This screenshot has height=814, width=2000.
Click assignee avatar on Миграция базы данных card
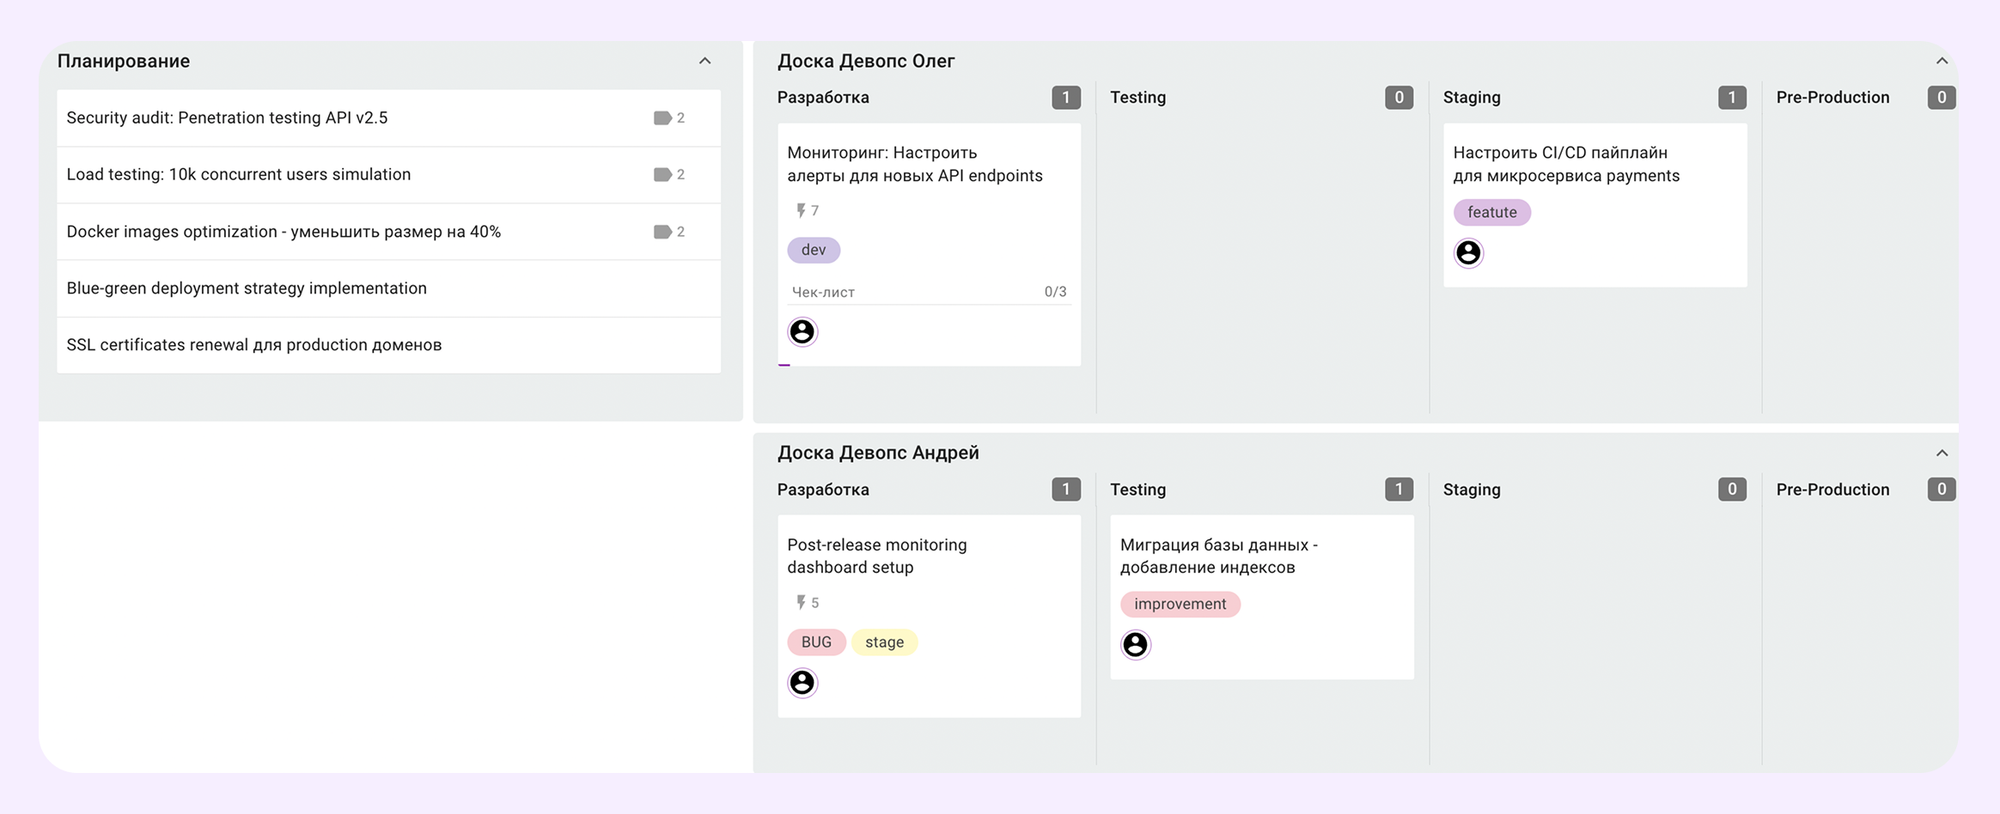1135,645
